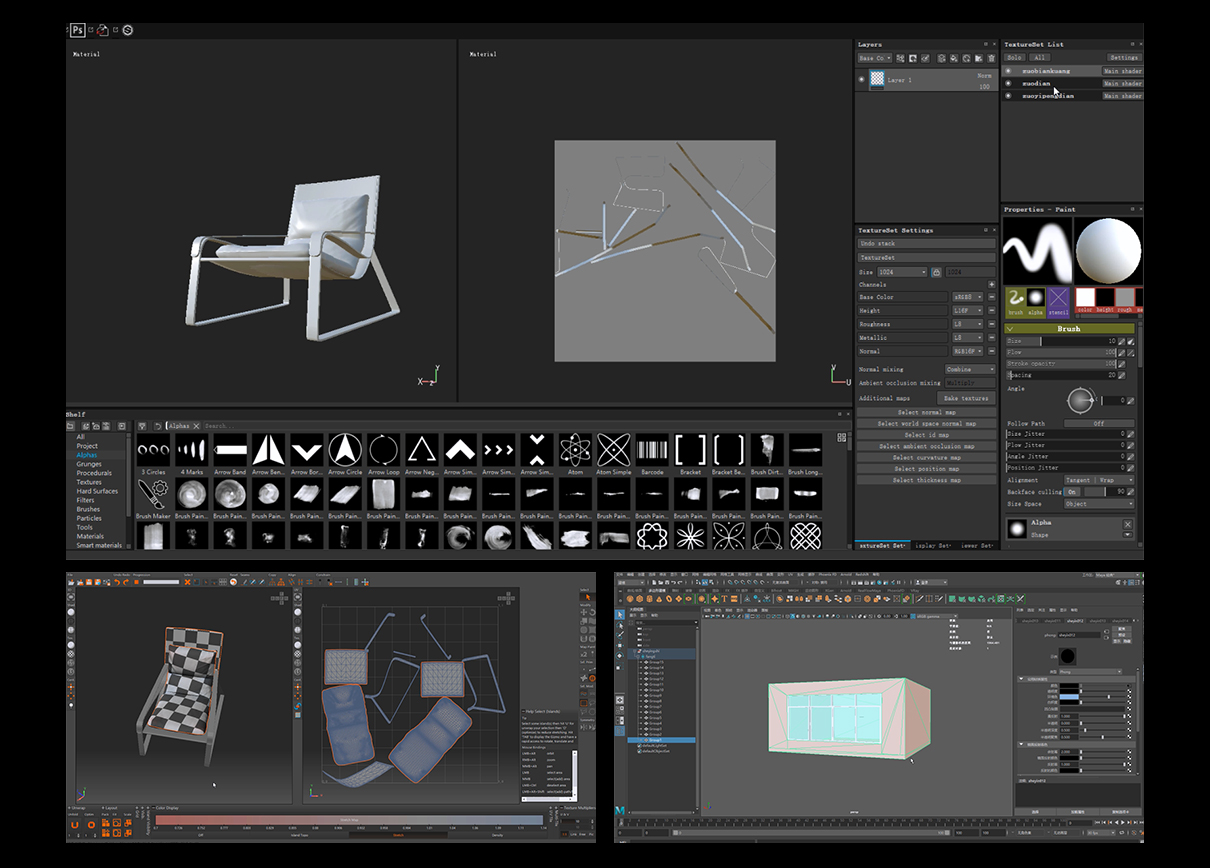Viewport: 1210px width, 868px height.
Task: Select the Grunges category in Shelf
Action: [89, 464]
